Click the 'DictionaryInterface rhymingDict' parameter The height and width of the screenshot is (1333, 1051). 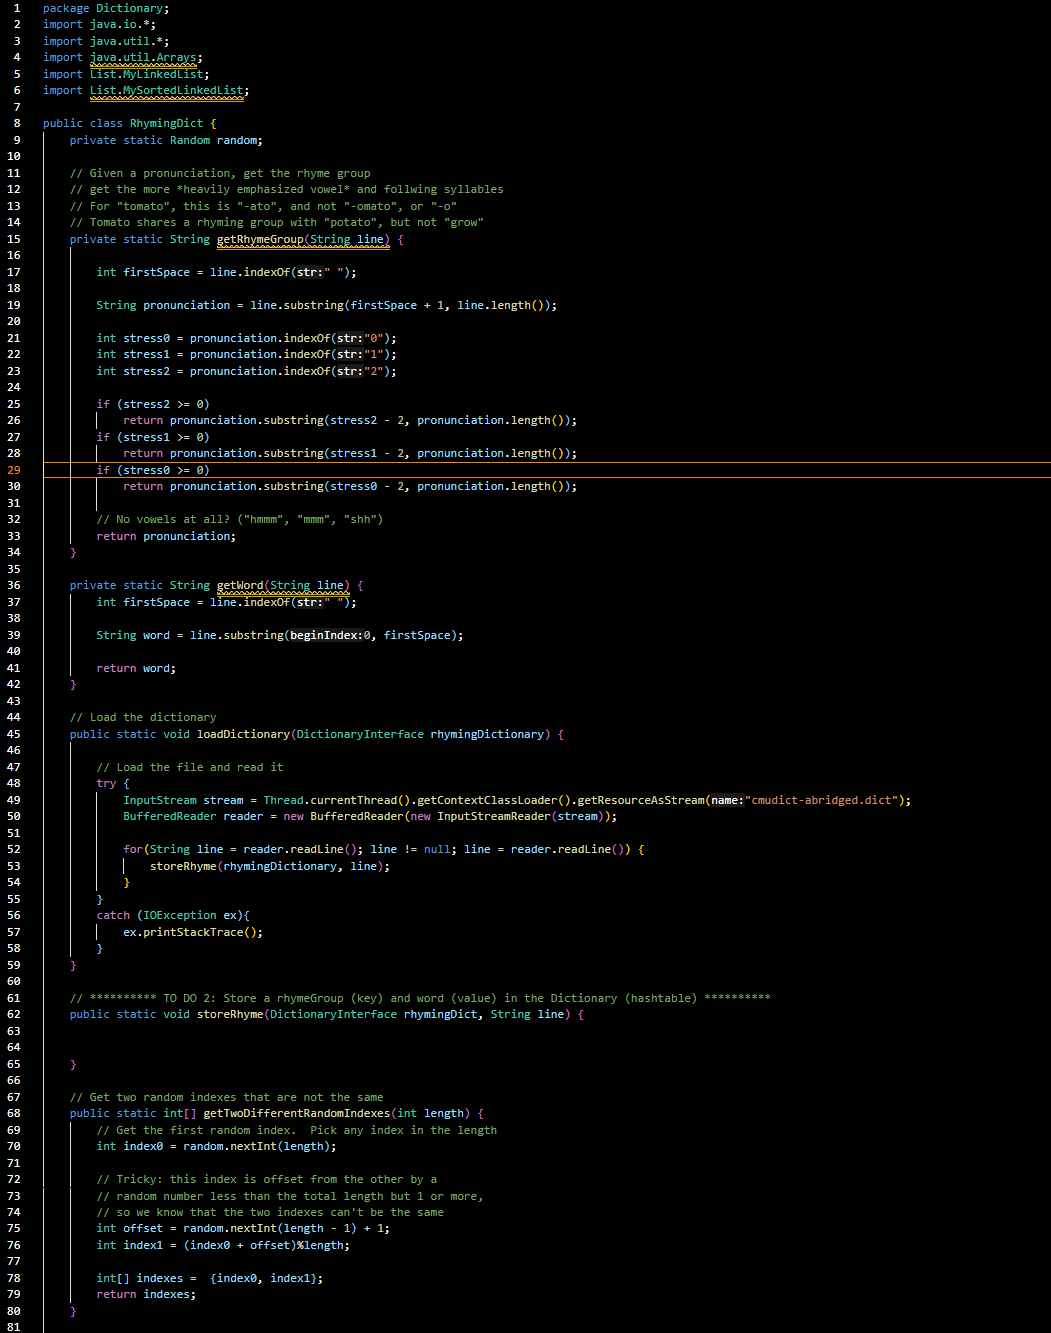pyautogui.click(x=374, y=1014)
